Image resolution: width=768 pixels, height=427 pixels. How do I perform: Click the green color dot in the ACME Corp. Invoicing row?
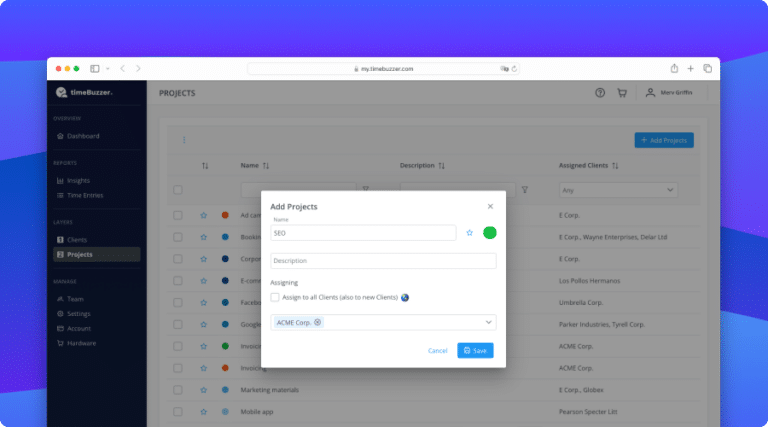[225, 346]
